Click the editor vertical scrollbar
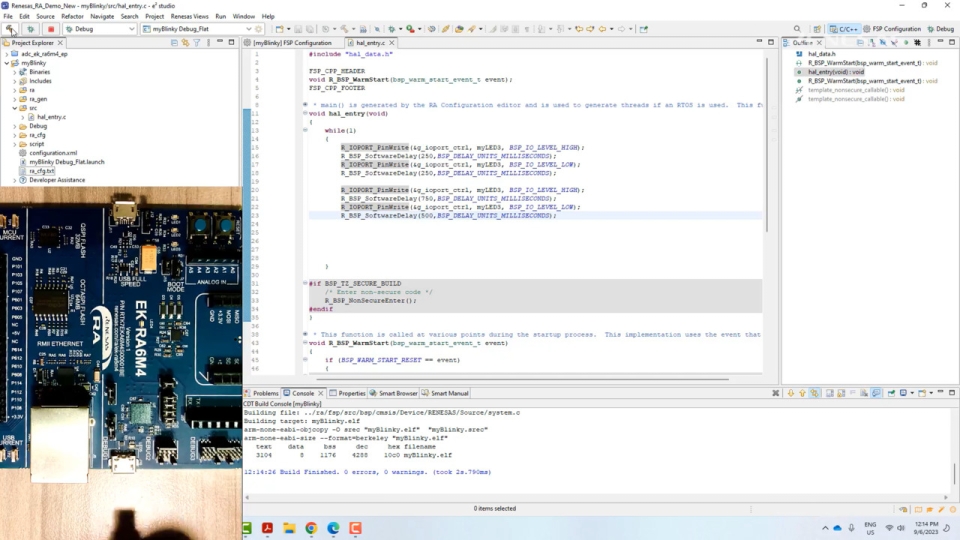960x540 pixels. [x=767, y=144]
